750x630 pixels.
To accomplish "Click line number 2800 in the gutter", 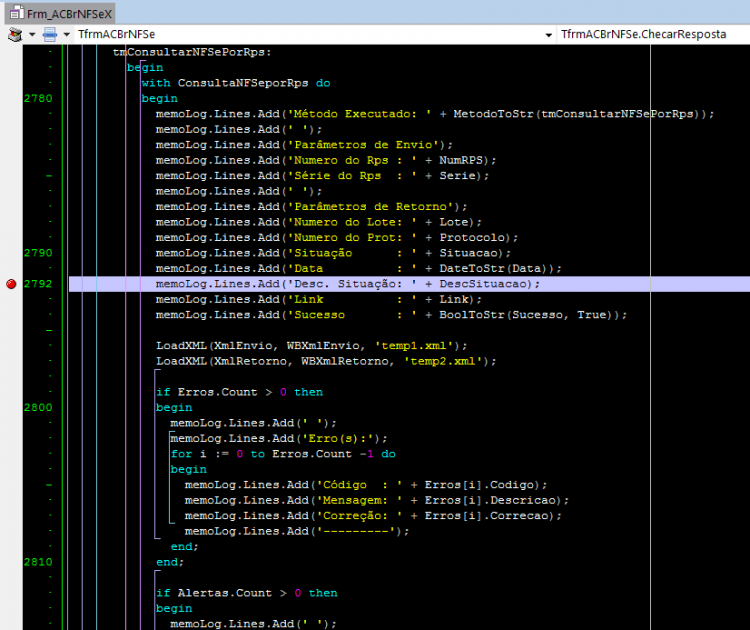I will click(x=38, y=408).
